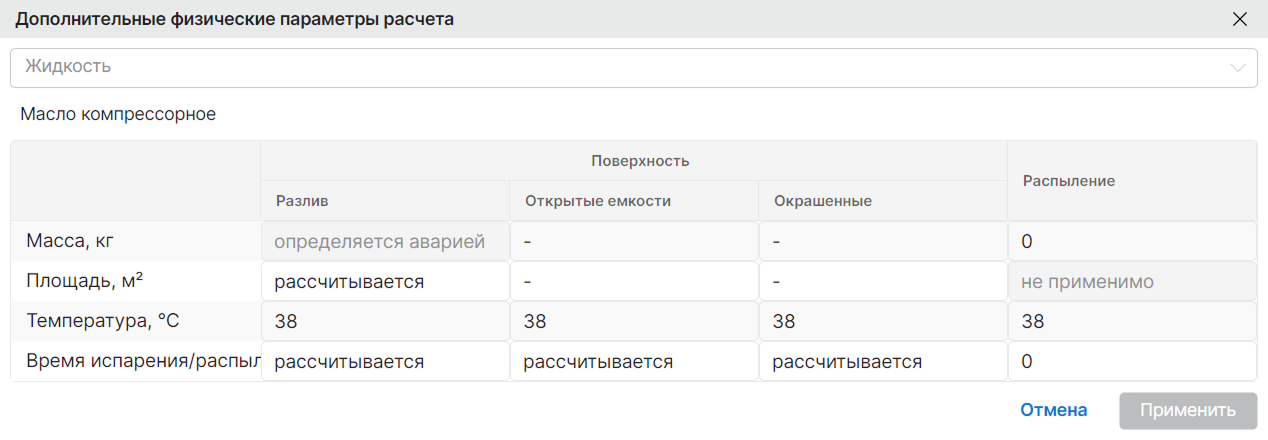Close the dialog with the X icon
1268x440 pixels.
click(1240, 19)
